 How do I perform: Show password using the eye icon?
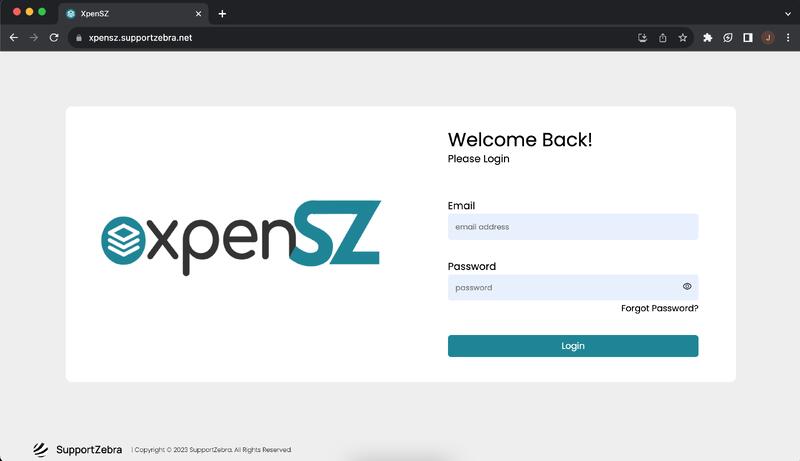[687, 287]
